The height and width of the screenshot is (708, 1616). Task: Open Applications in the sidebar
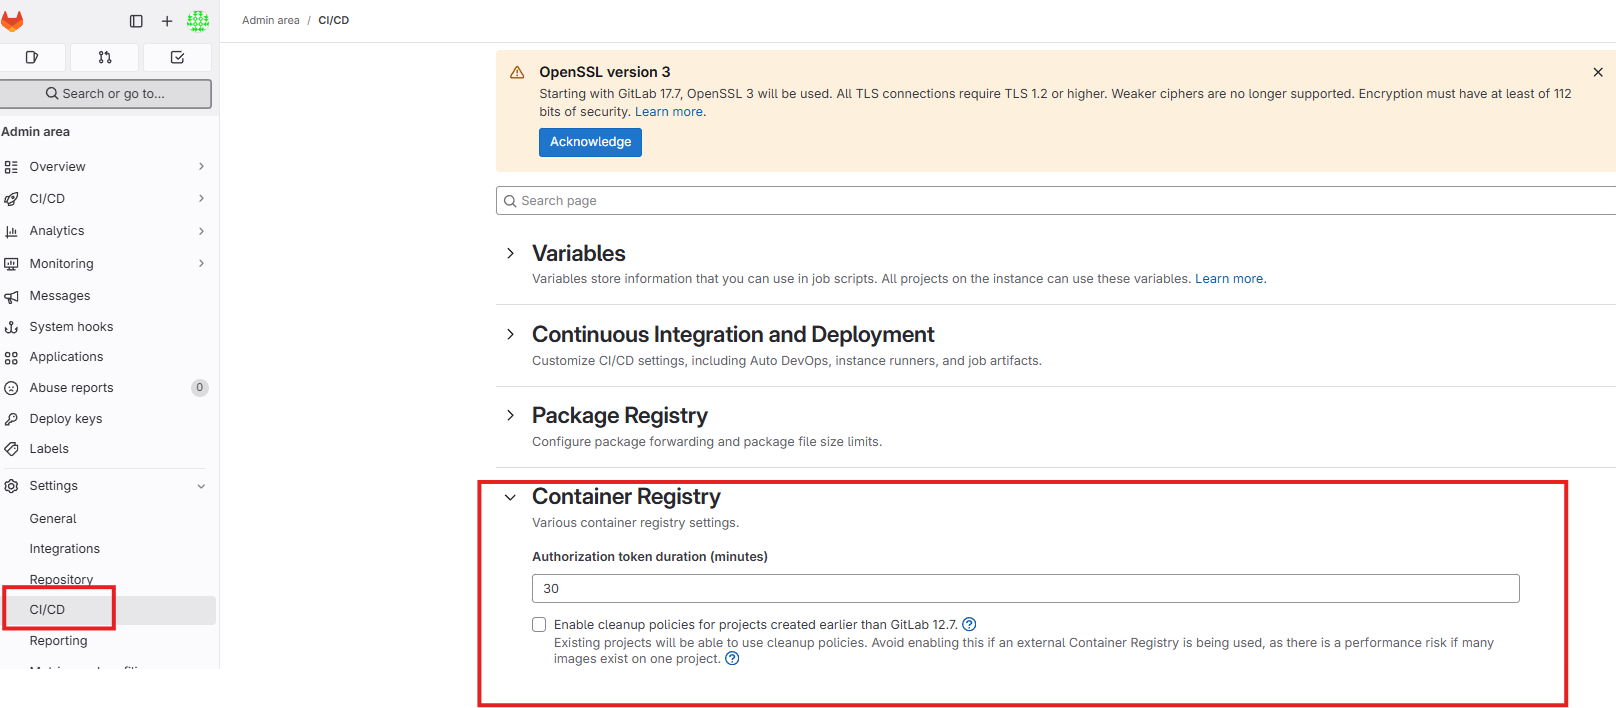tap(66, 357)
